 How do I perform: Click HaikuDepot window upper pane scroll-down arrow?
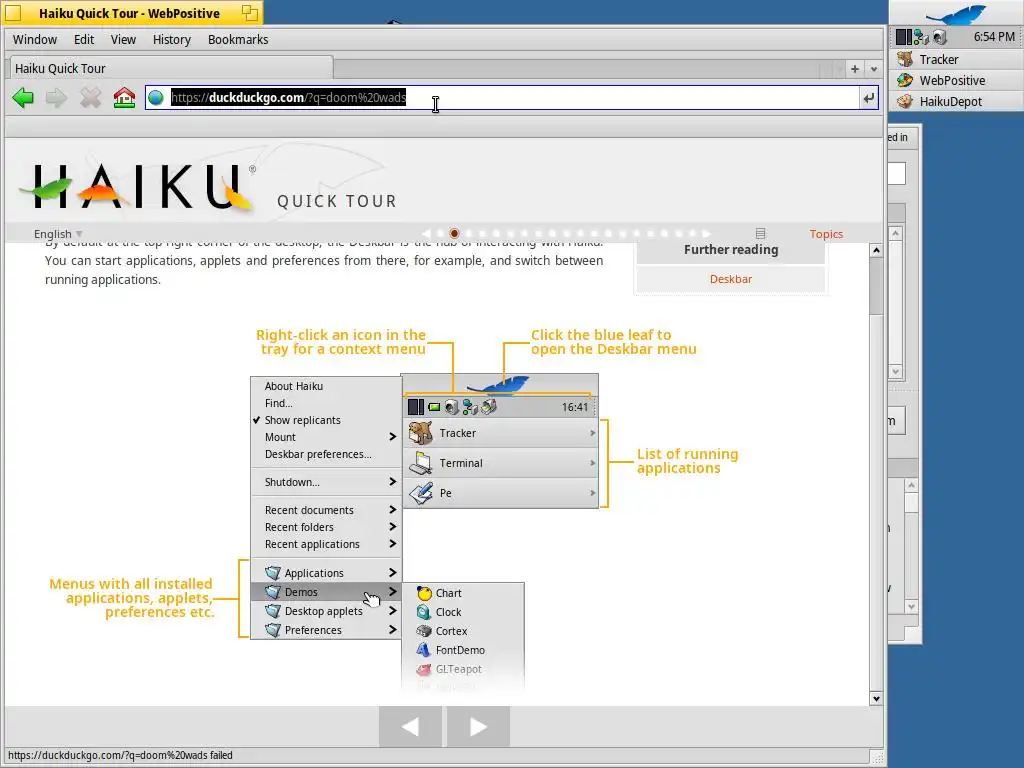pos(896,371)
